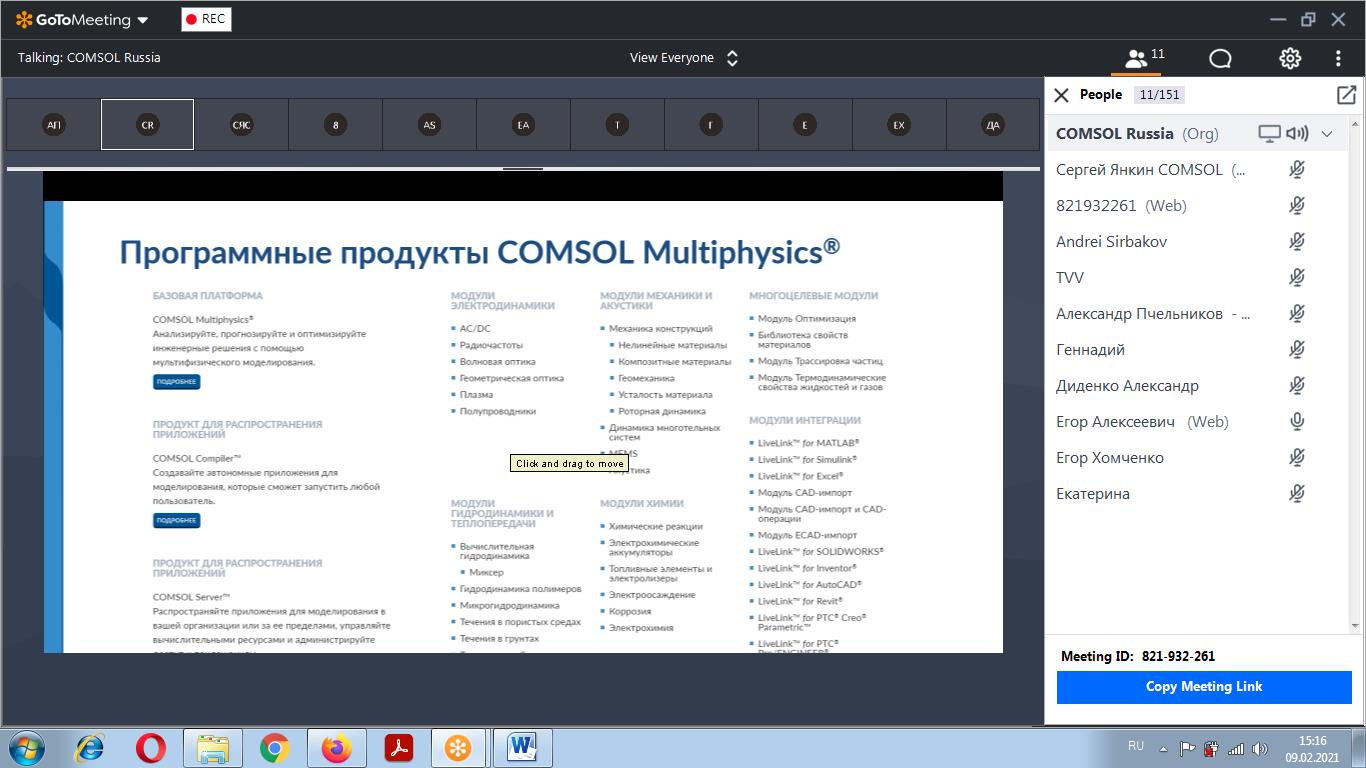
Task: Click COMSOL Russia screen sharing monitor icon
Action: [x=1269, y=134]
